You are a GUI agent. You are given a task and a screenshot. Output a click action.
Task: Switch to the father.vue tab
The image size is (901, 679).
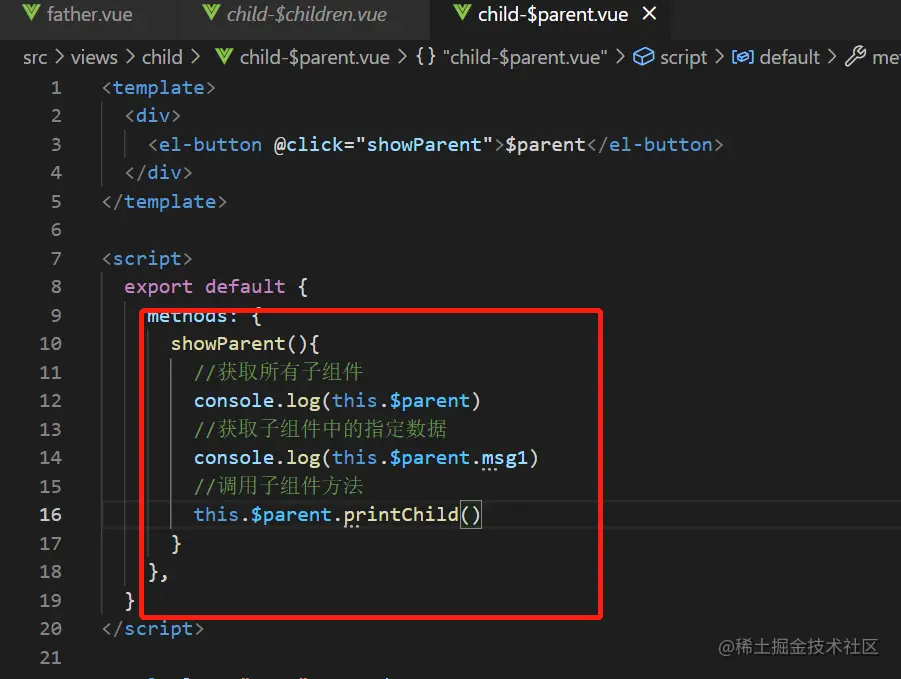click(x=89, y=14)
